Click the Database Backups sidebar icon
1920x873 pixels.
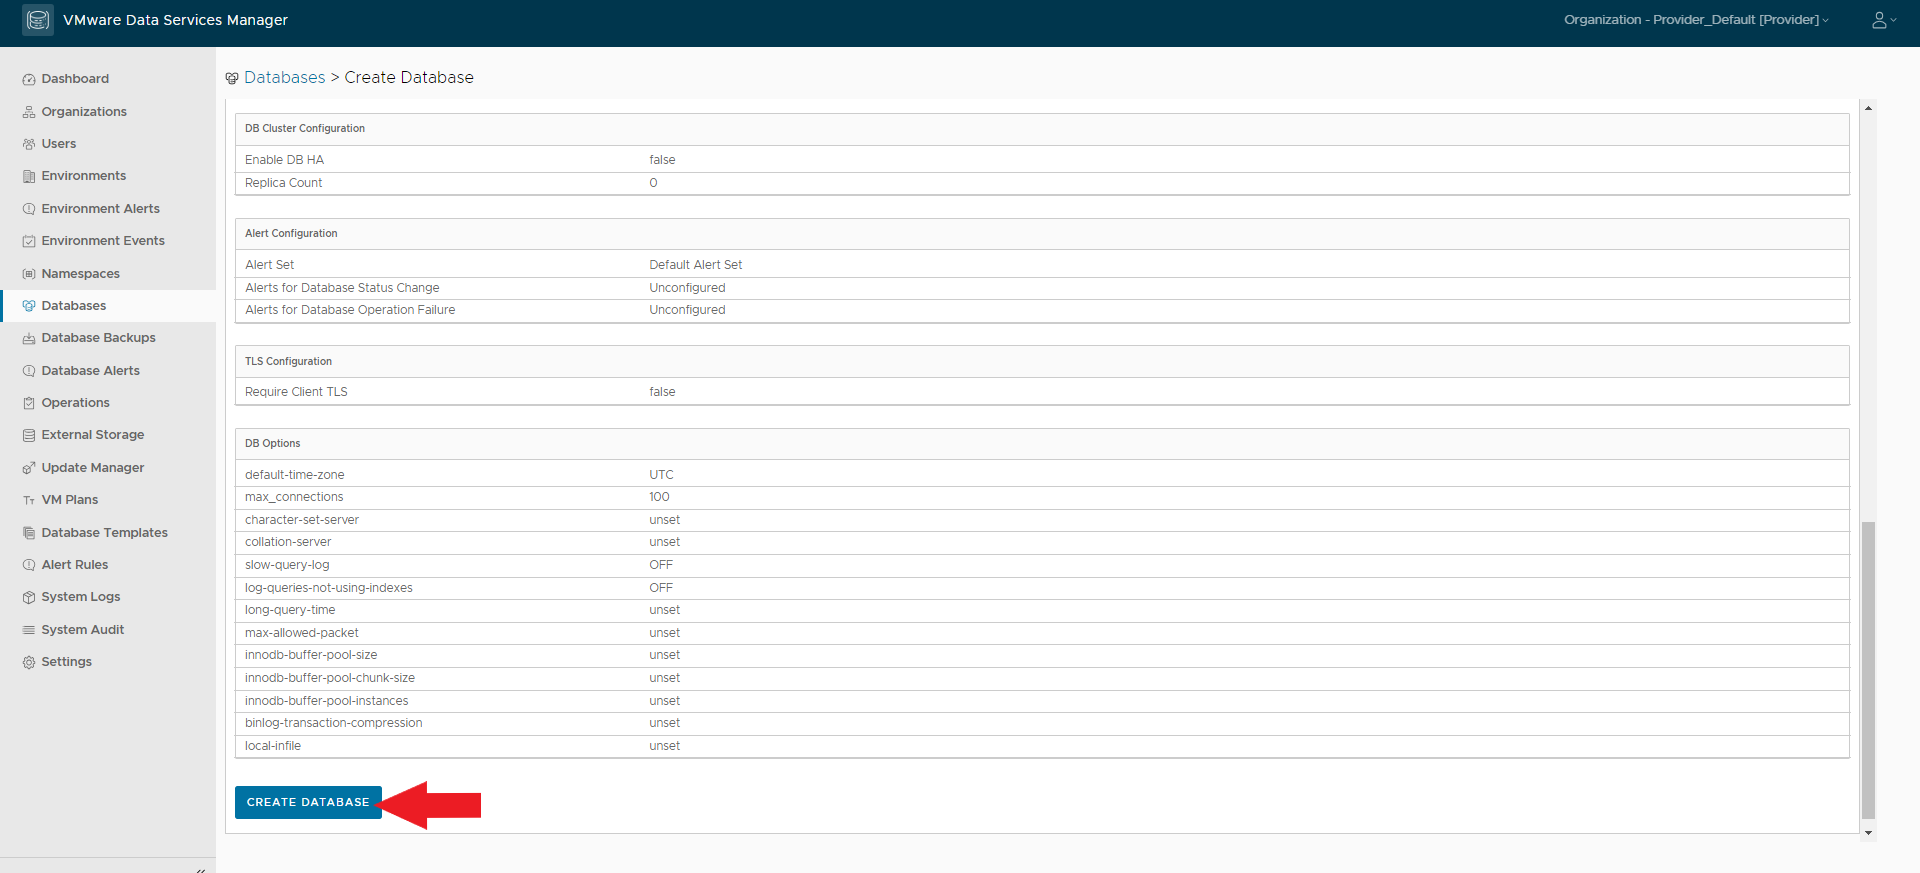(29, 338)
